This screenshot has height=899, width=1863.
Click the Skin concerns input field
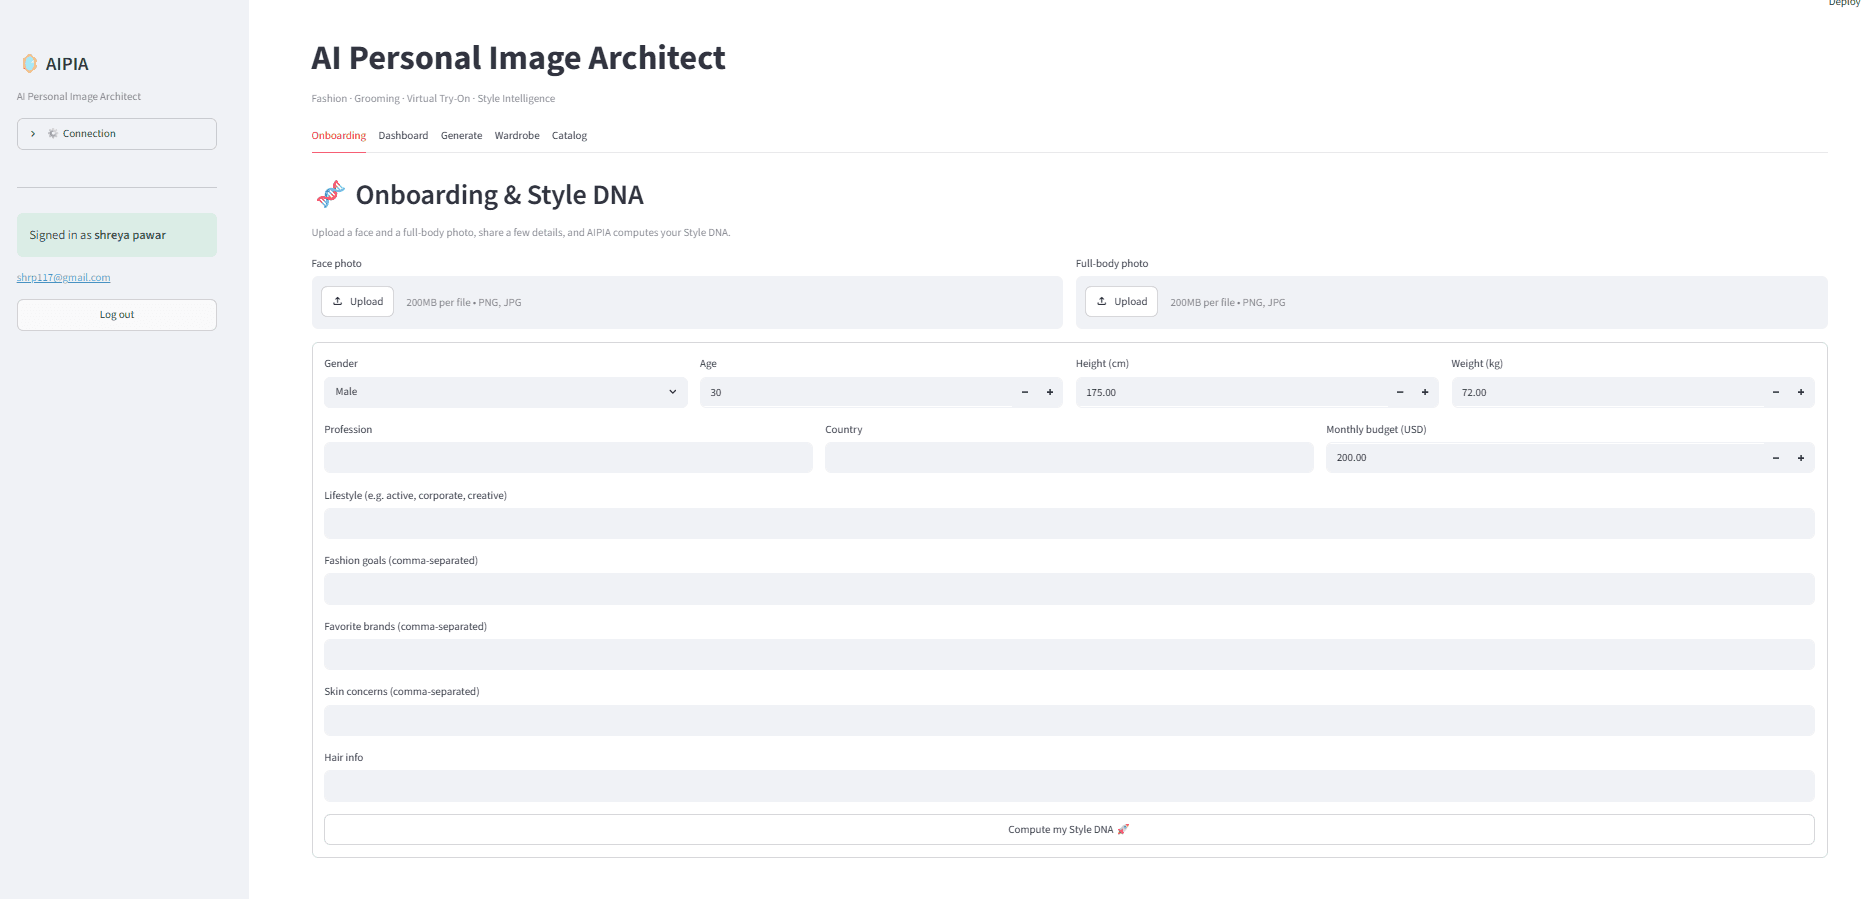click(1069, 721)
